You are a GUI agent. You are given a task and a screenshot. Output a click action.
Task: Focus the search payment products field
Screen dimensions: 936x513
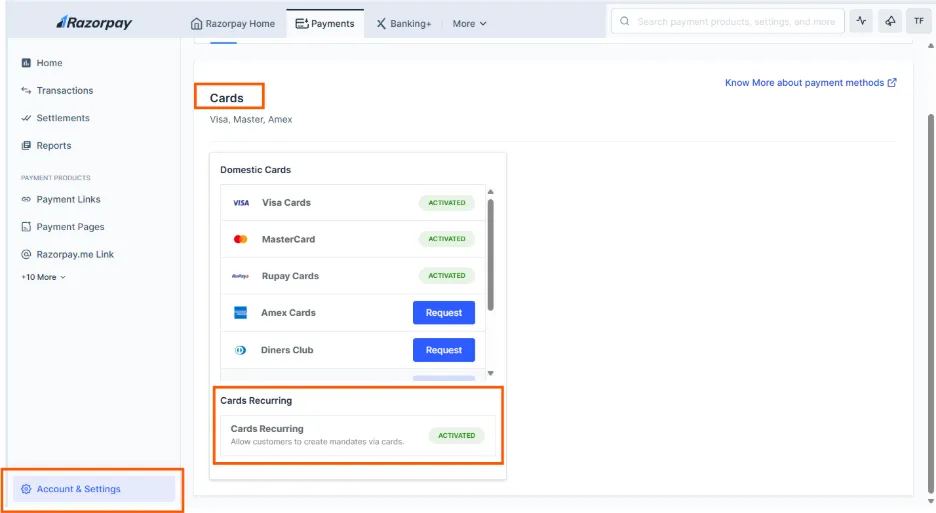pos(728,21)
